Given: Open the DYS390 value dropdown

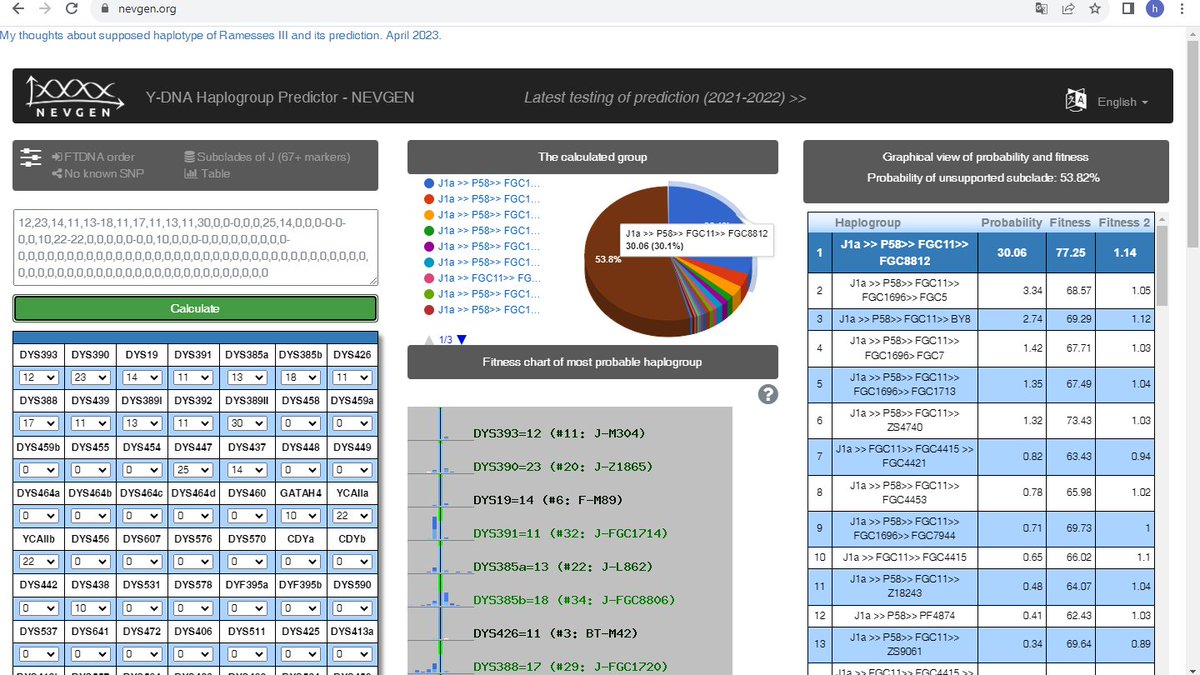Looking at the screenshot, I should coord(90,378).
